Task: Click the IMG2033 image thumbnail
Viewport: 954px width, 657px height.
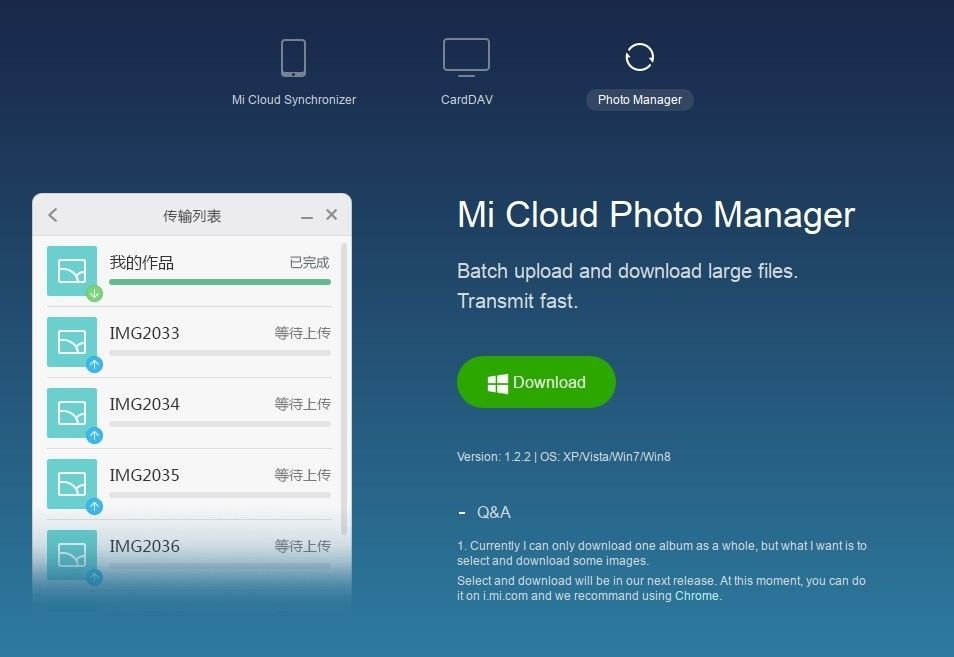Action: pos(72,342)
